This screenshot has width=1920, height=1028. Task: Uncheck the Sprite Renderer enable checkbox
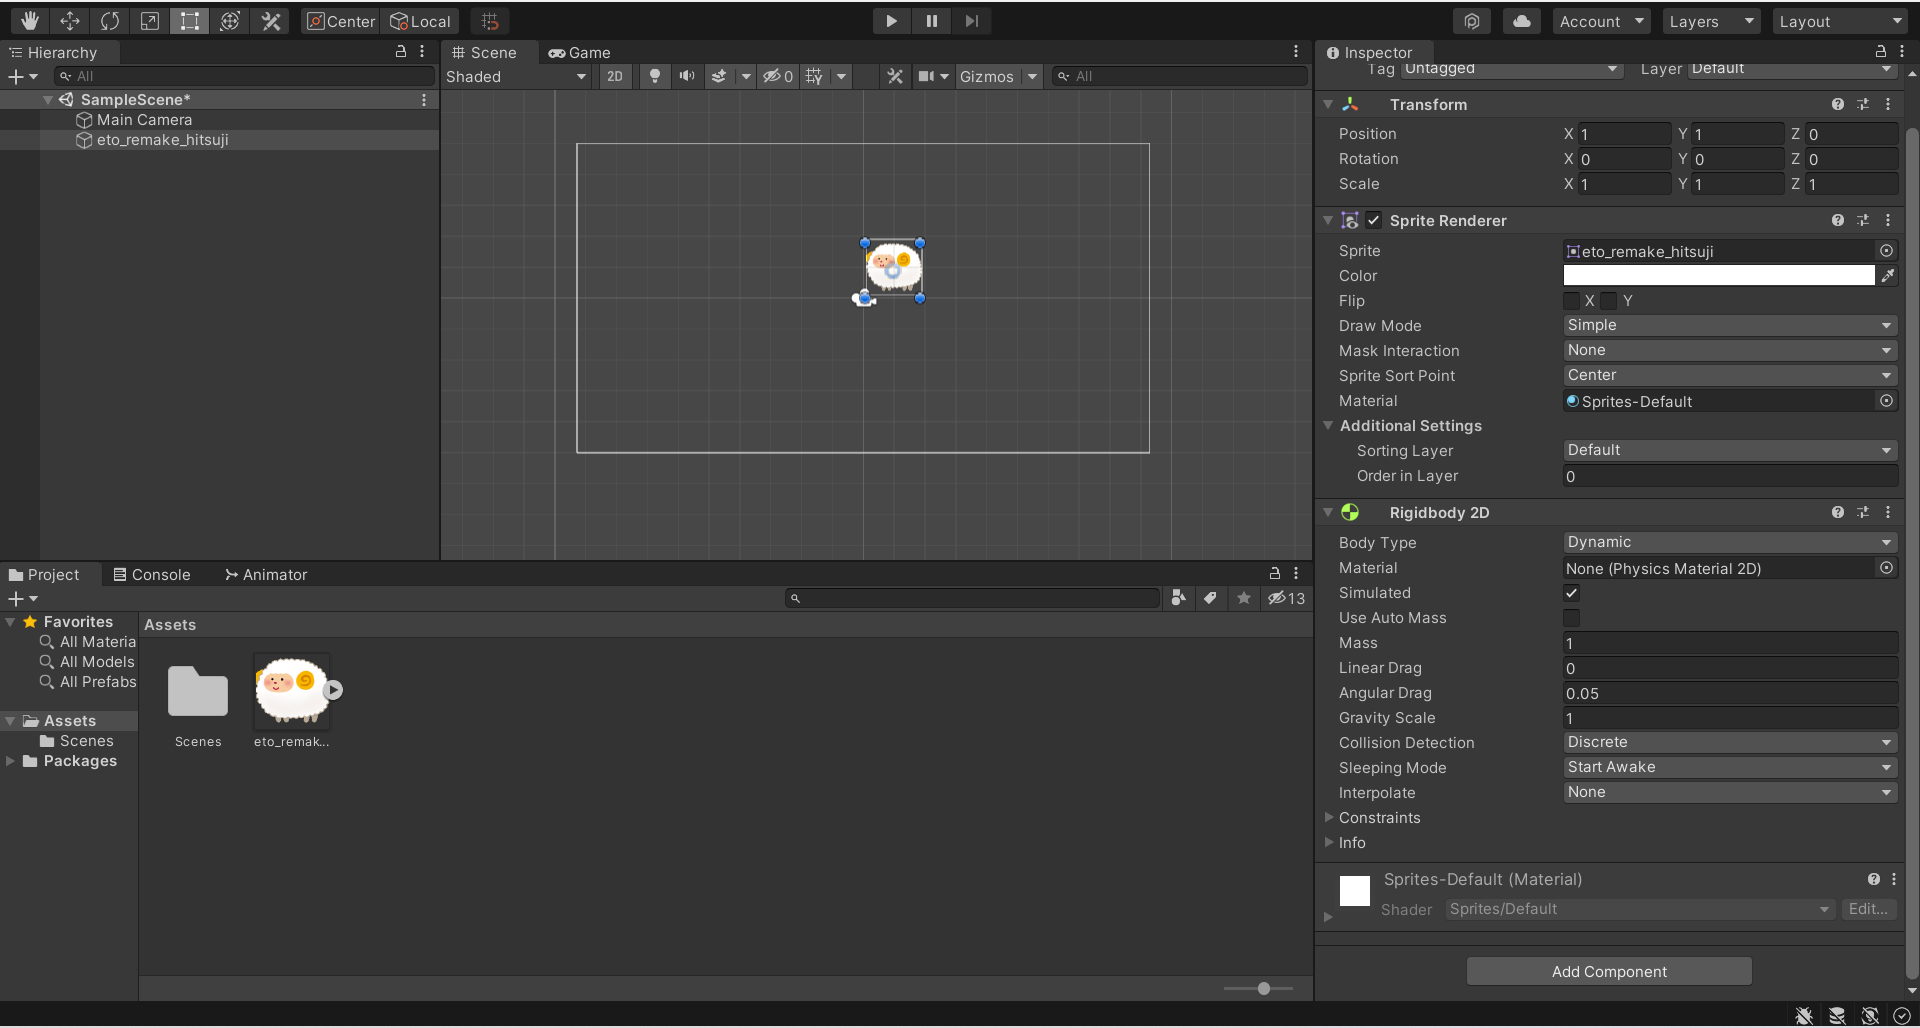1374,220
